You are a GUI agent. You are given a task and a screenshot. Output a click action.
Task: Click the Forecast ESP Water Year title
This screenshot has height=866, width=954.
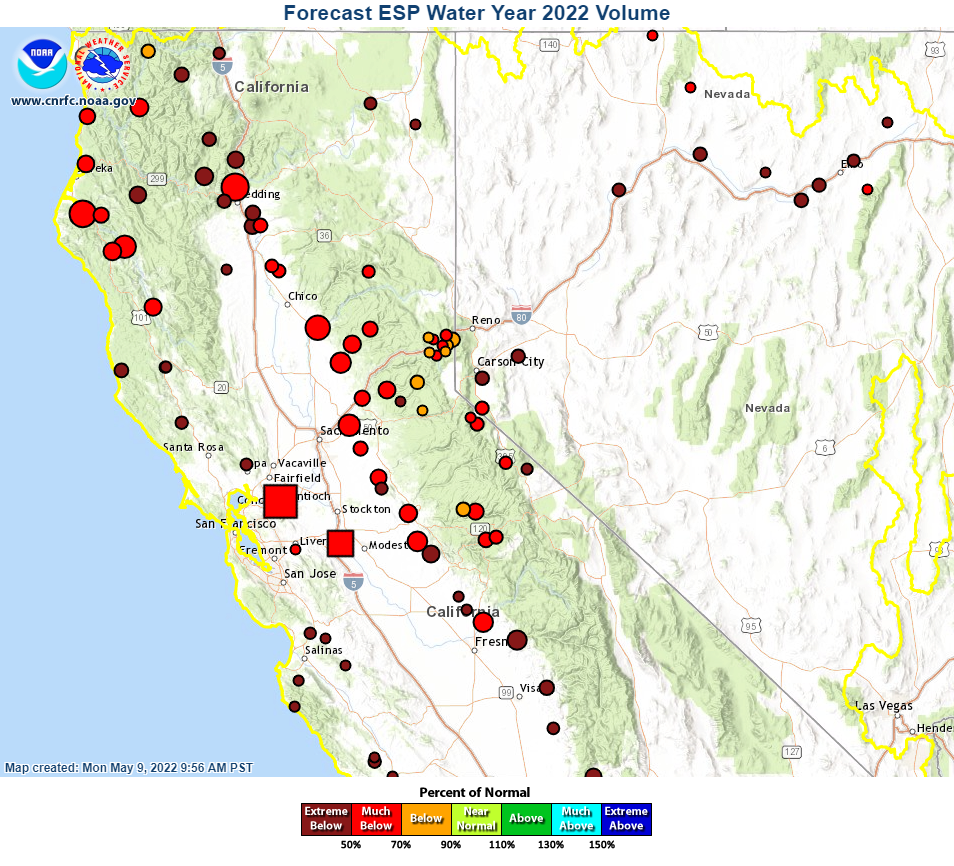pyautogui.click(x=477, y=13)
